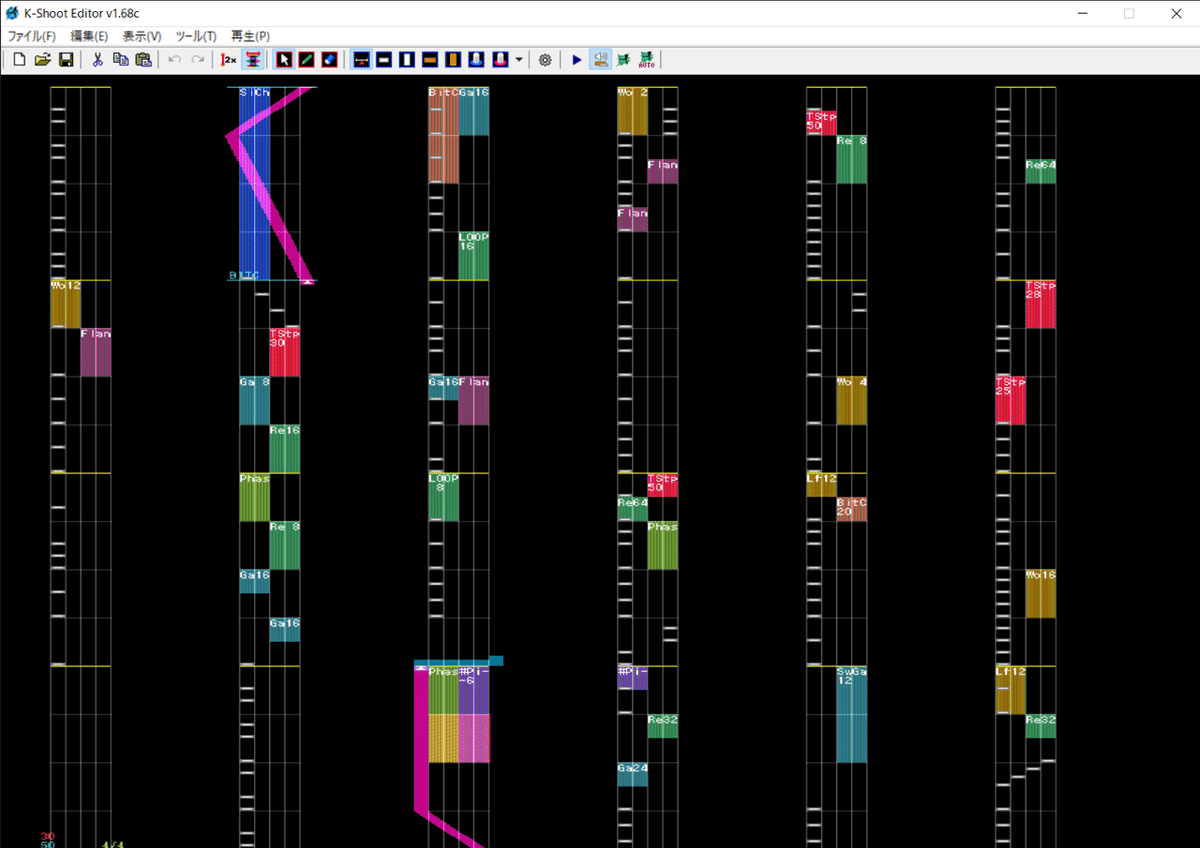Click the 4/4 time signature label
The width and height of the screenshot is (1200, 848).
112,843
